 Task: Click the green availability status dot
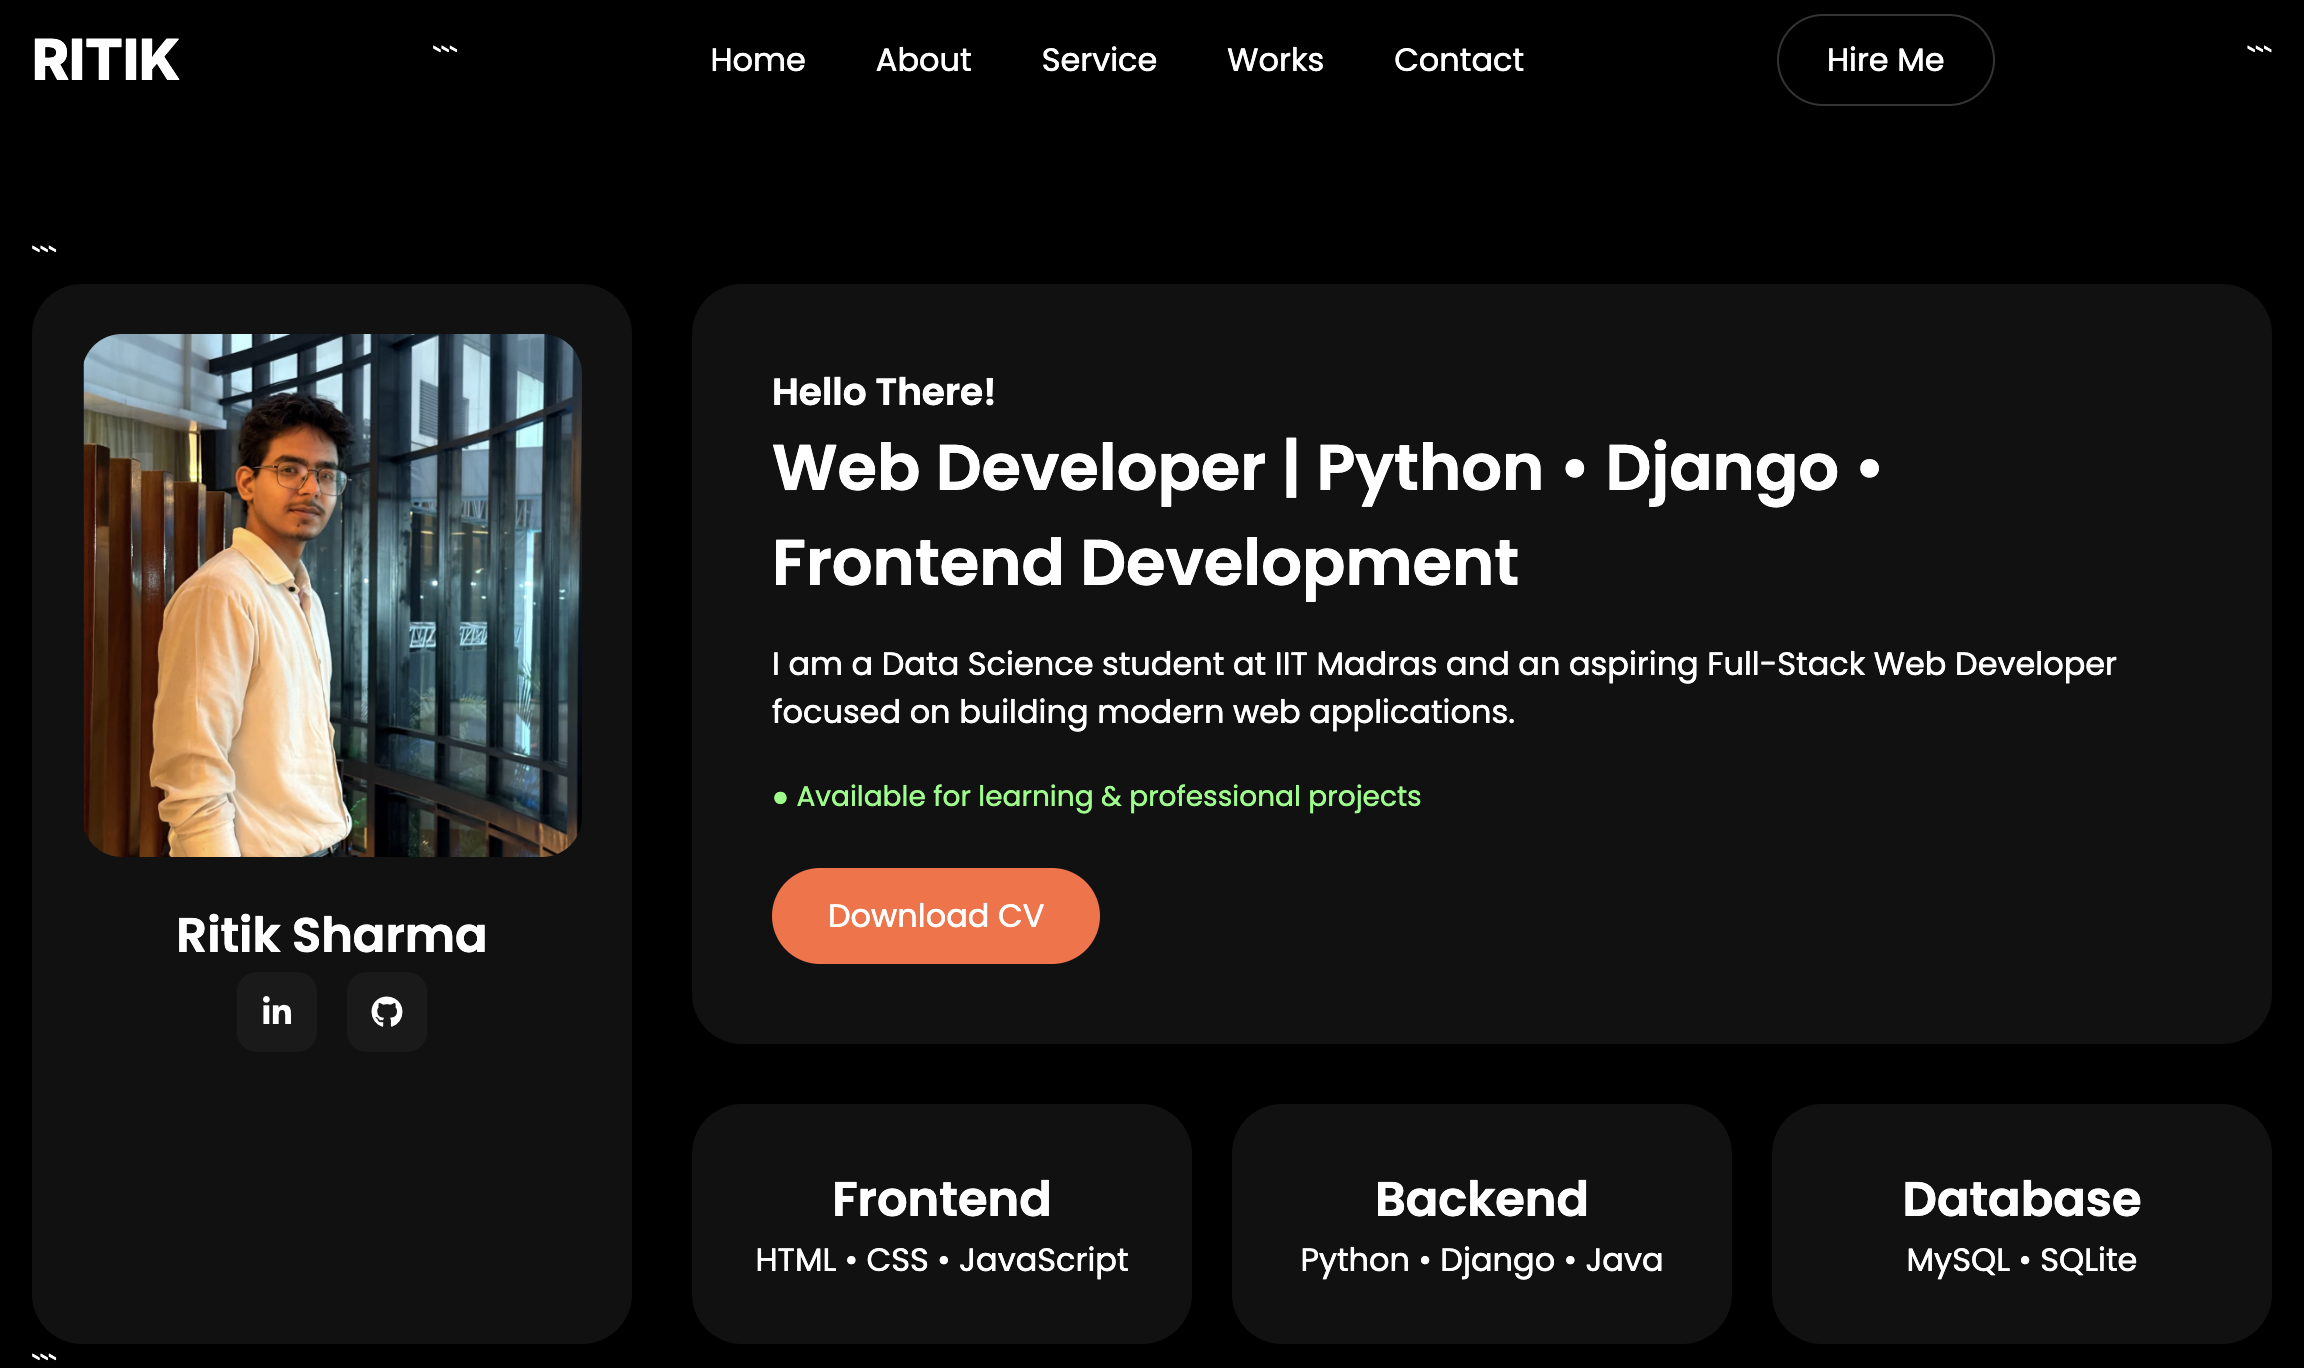pos(780,797)
